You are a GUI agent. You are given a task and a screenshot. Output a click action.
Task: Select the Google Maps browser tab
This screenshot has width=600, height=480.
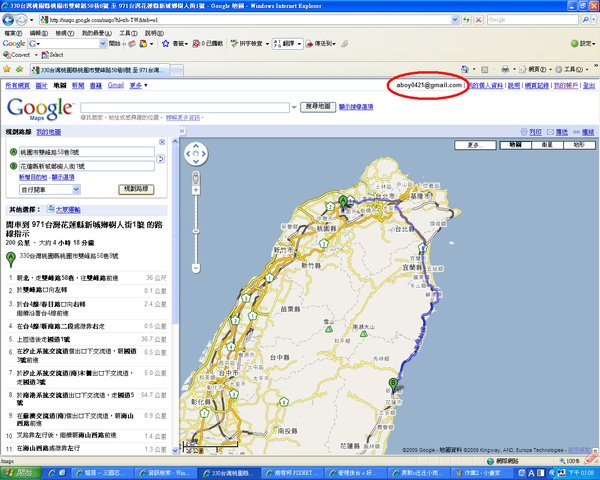click(x=99, y=70)
